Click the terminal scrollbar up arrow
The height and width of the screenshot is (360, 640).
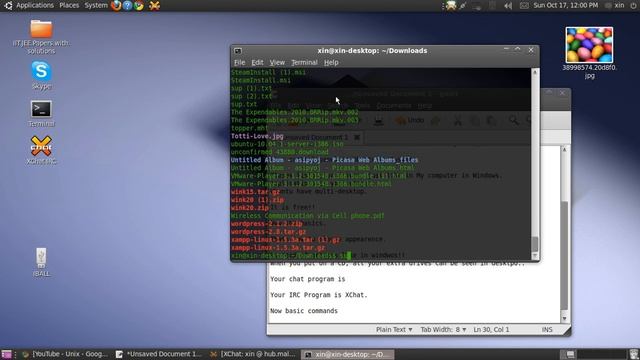[x=535, y=72]
